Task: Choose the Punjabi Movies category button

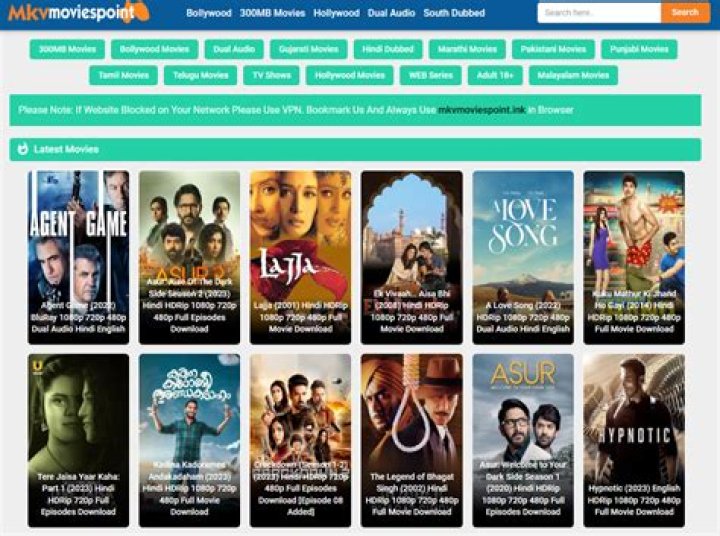Action: (x=639, y=49)
